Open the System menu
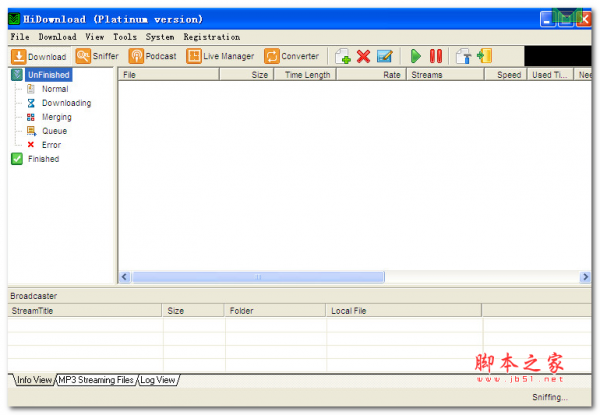This screenshot has width=600, height=415. tap(160, 37)
